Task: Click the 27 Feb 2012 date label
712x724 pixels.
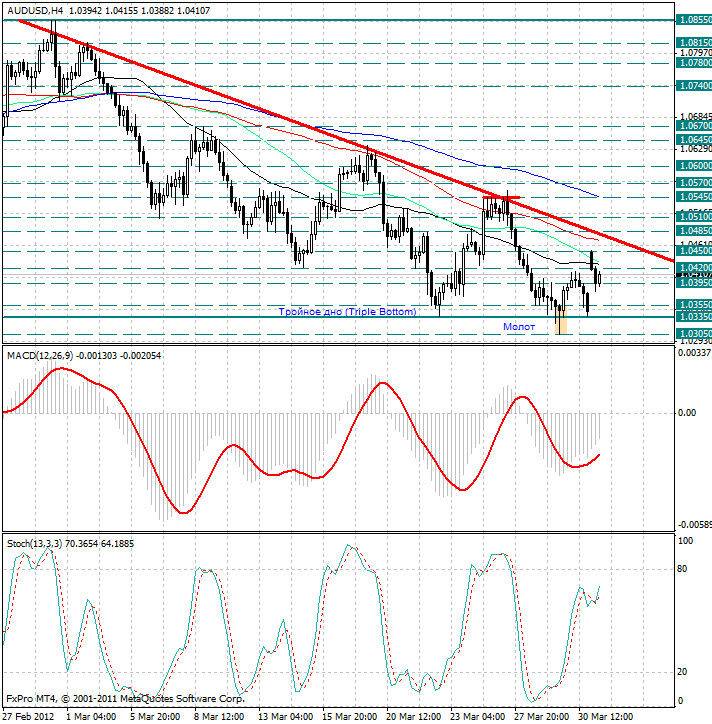Action: (x=29, y=717)
